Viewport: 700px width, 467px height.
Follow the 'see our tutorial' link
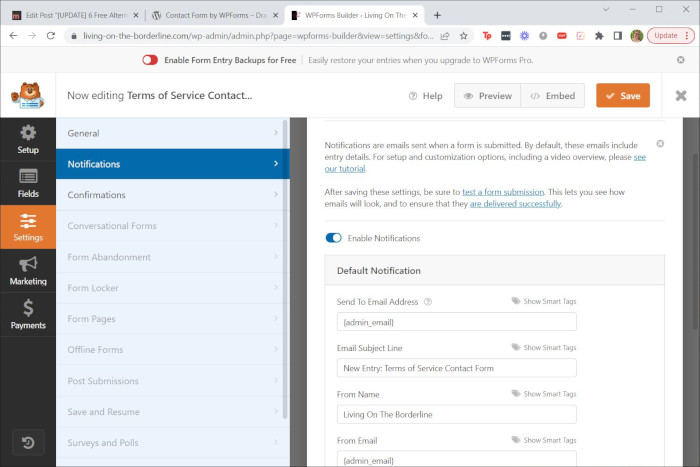(640, 157)
